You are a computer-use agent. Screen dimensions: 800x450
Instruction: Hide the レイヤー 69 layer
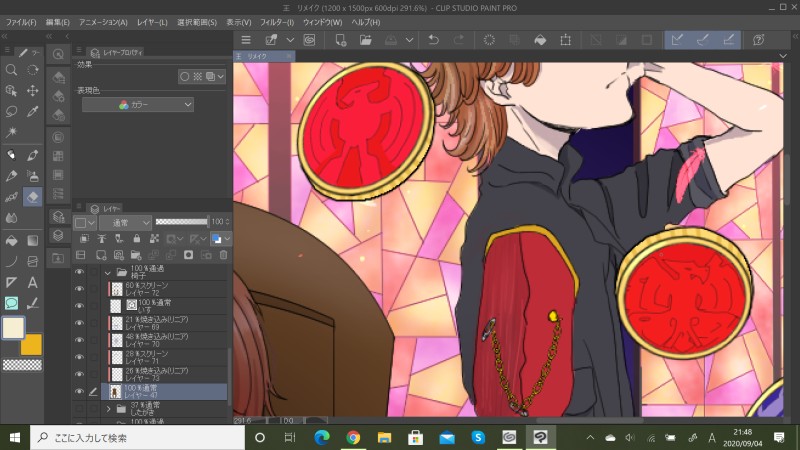pyautogui.click(x=79, y=323)
